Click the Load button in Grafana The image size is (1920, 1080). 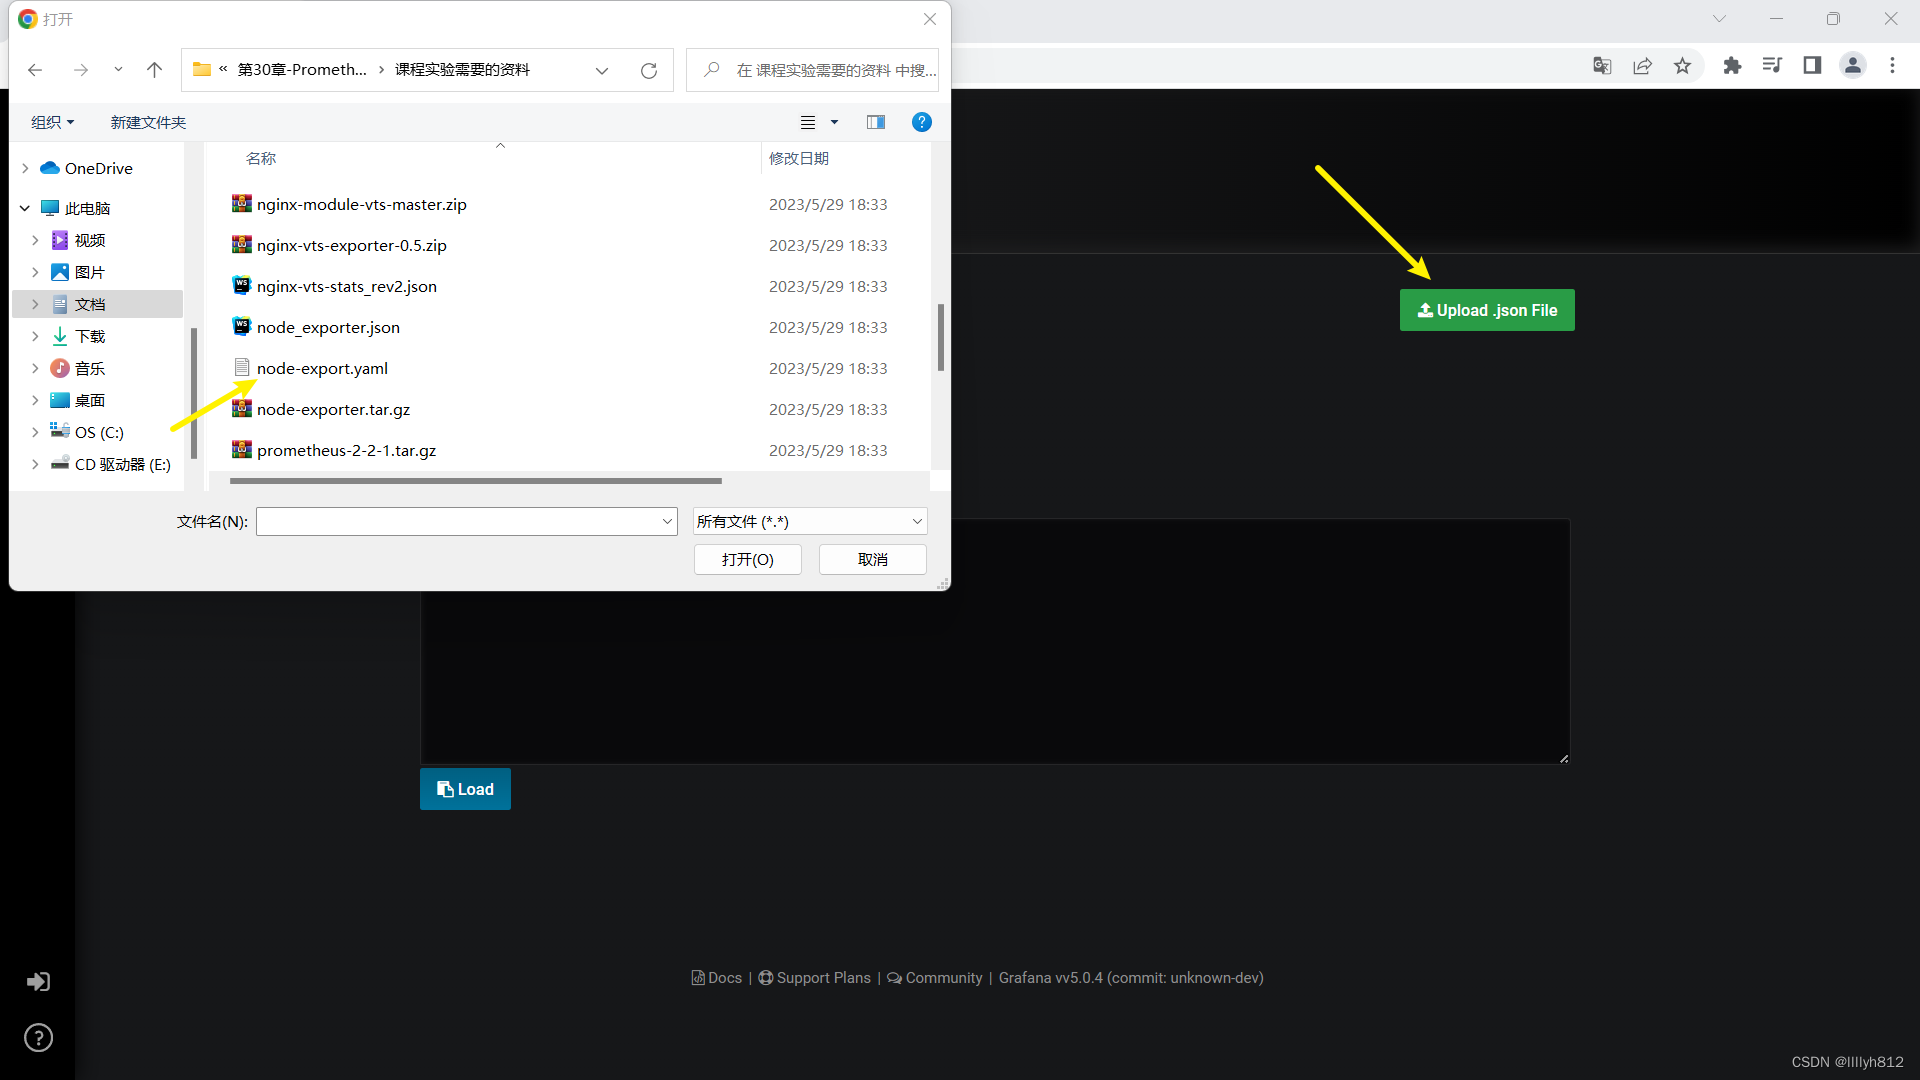[465, 789]
